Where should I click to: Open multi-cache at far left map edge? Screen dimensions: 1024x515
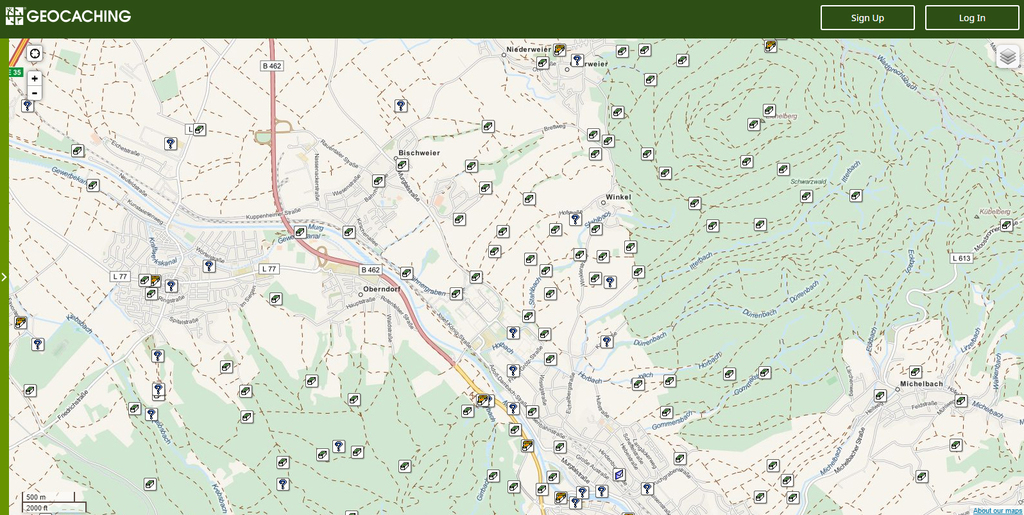[20, 322]
